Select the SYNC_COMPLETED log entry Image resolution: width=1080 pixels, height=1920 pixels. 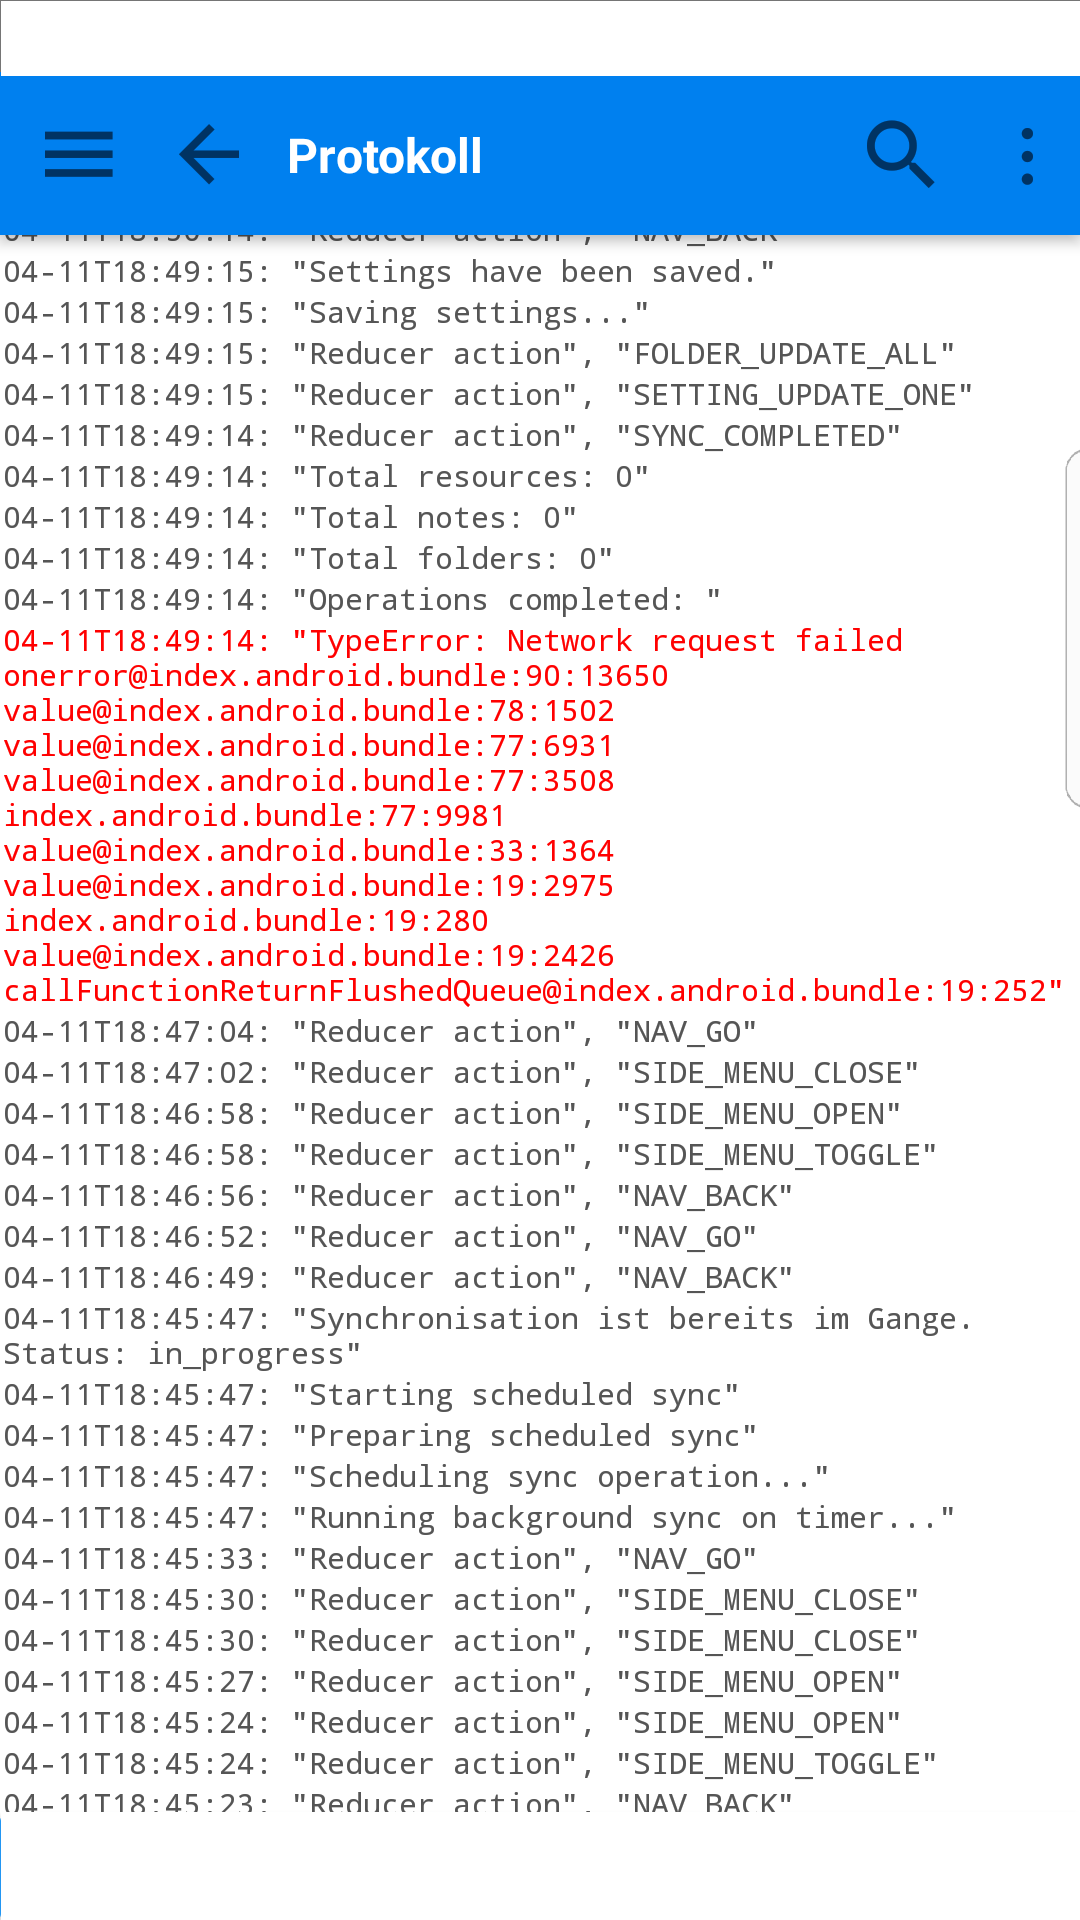[x=450, y=435]
